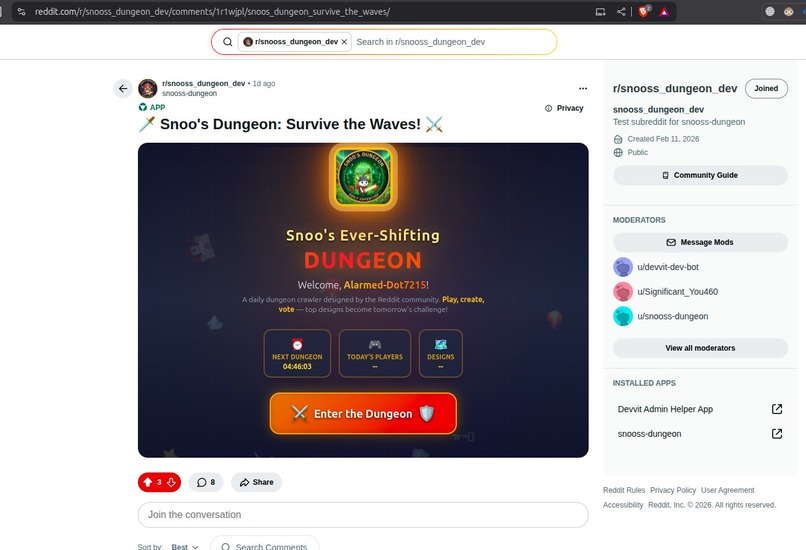Image resolution: width=806 pixels, height=550 pixels.
Task: Open the Privacy Policy footer link
Action: (x=673, y=490)
